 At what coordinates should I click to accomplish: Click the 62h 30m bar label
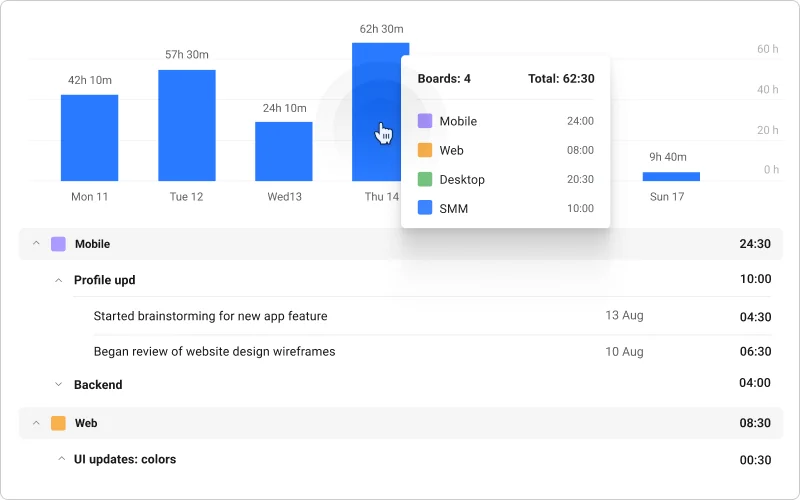click(x=381, y=29)
